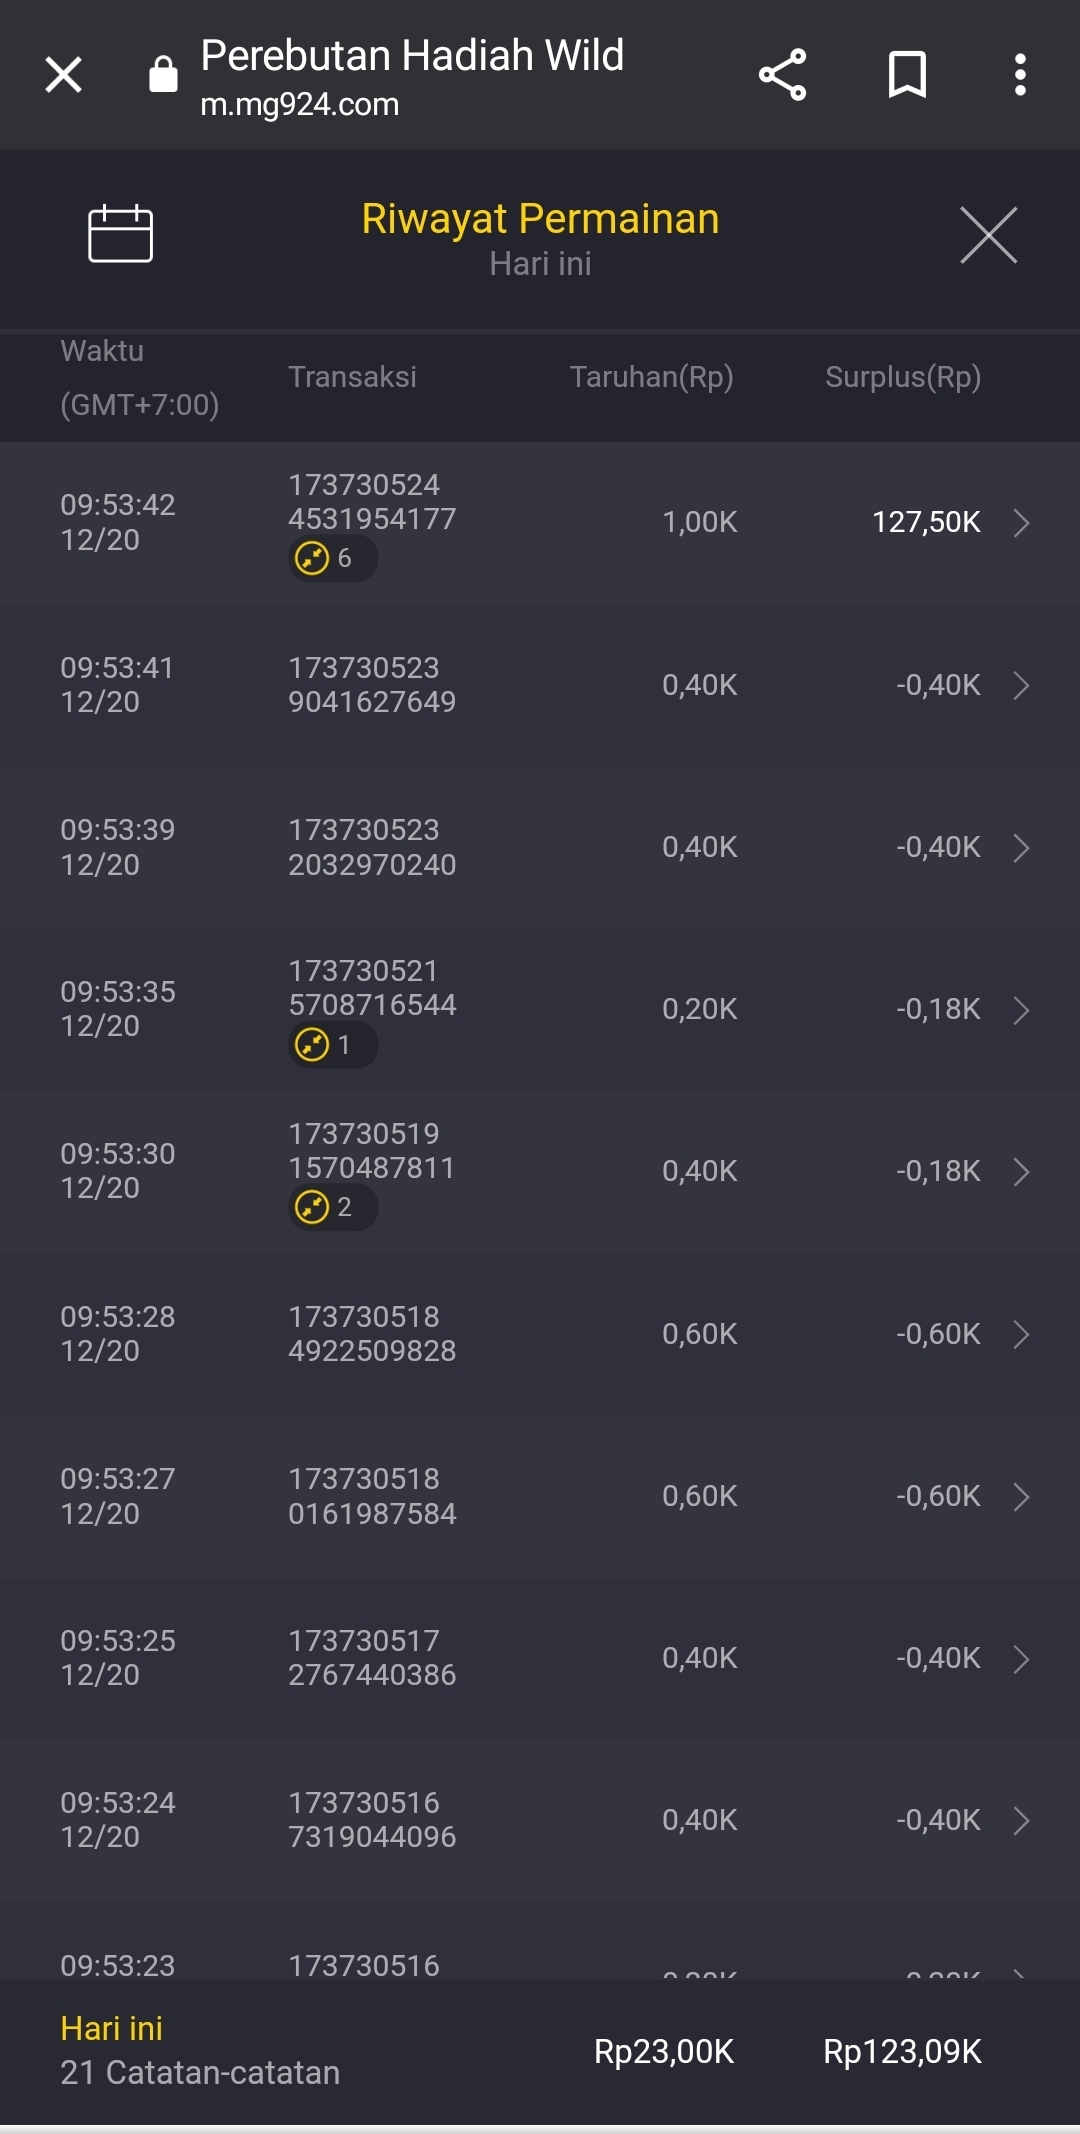Expand the 09:53:28 record chevron
Screen dimensions: 1080x2134
click(x=1020, y=1334)
